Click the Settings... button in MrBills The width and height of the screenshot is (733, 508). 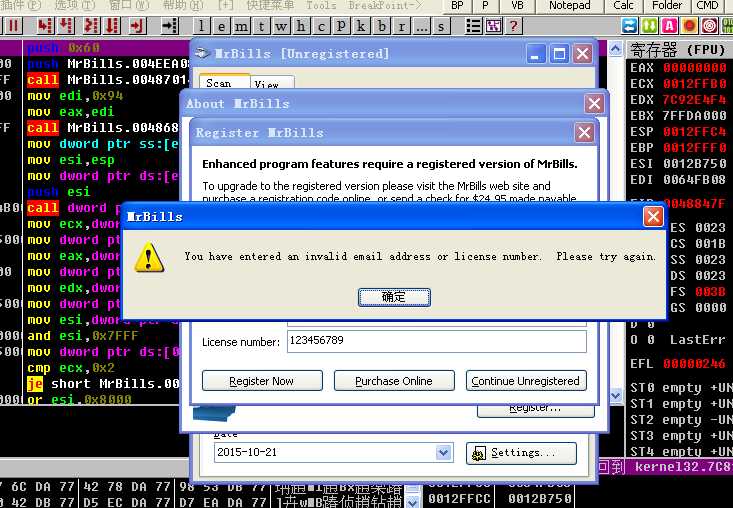(521, 453)
